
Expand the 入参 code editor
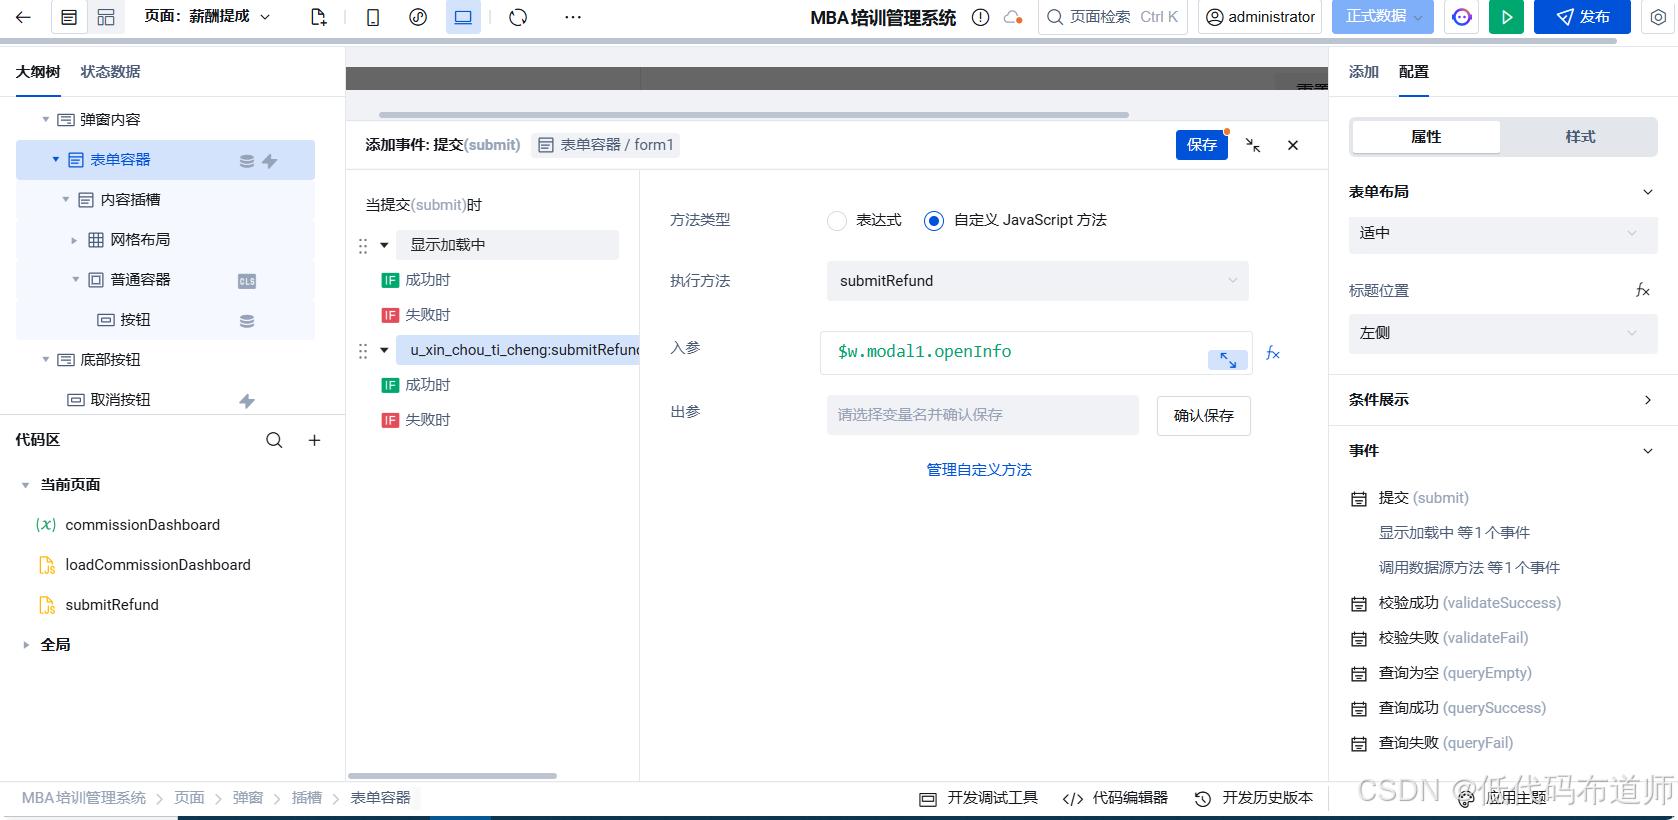tap(1227, 360)
